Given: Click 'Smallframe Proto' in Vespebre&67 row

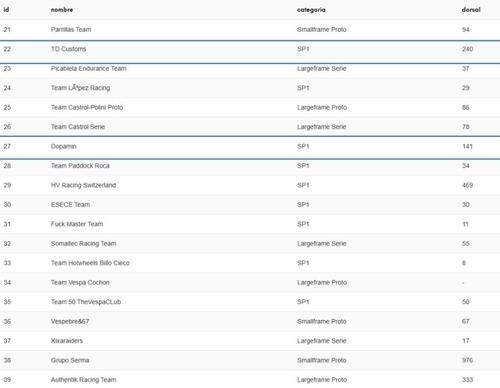Looking at the screenshot, I should tap(322, 321).
